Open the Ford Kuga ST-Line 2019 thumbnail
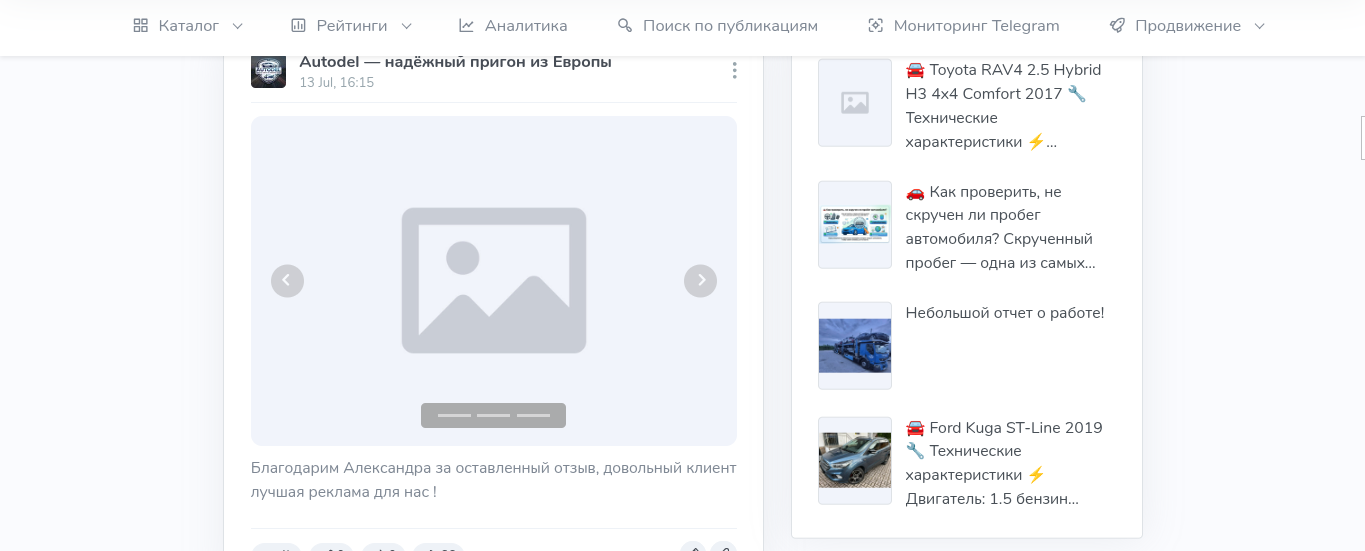This screenshot has height=551, width=1365. pyautogui.click(x=855, y=460)
